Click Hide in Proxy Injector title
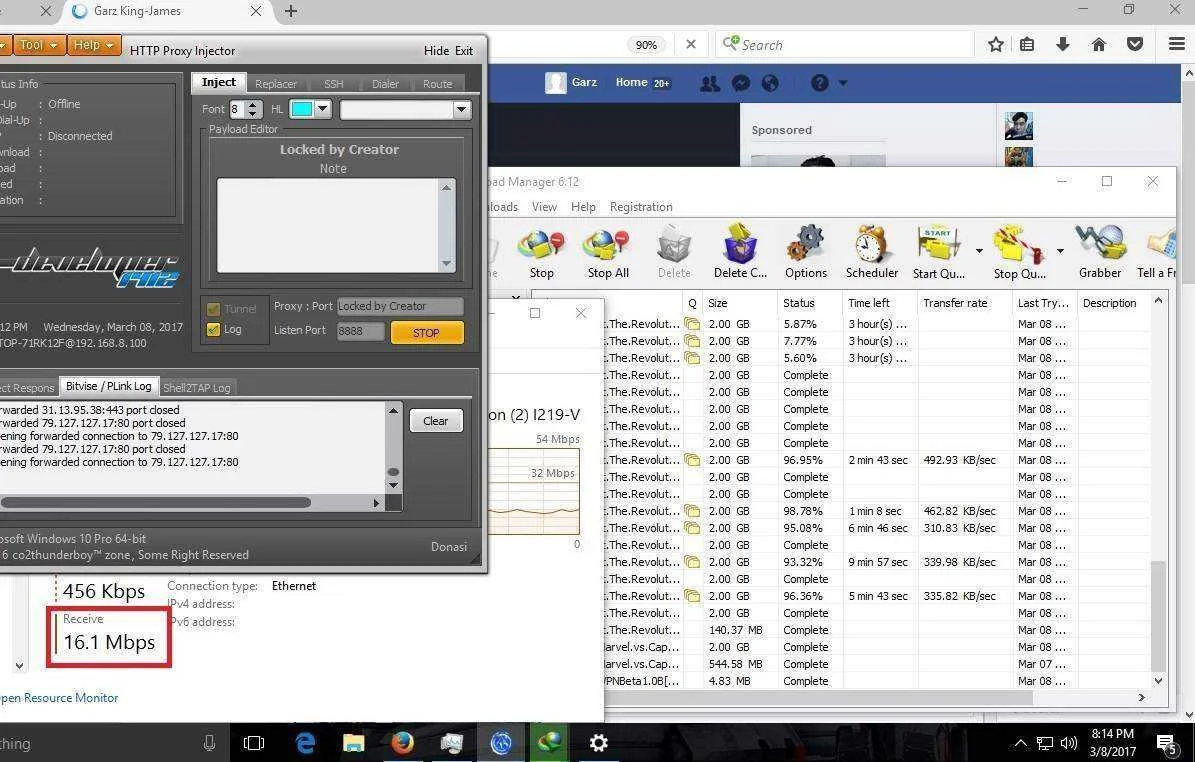The width and height of the screenshot is (1195, 762). [x=436, y=51]
